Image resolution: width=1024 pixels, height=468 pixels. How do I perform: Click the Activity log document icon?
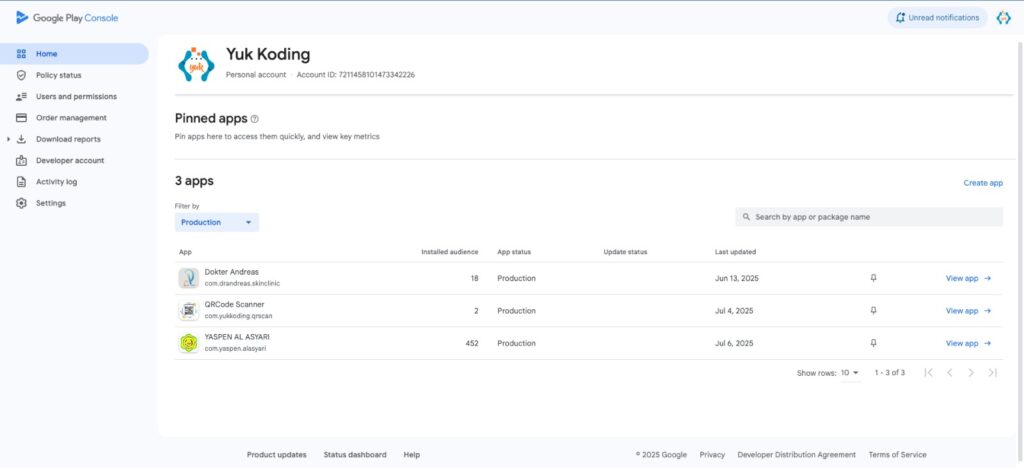(21, 182)
